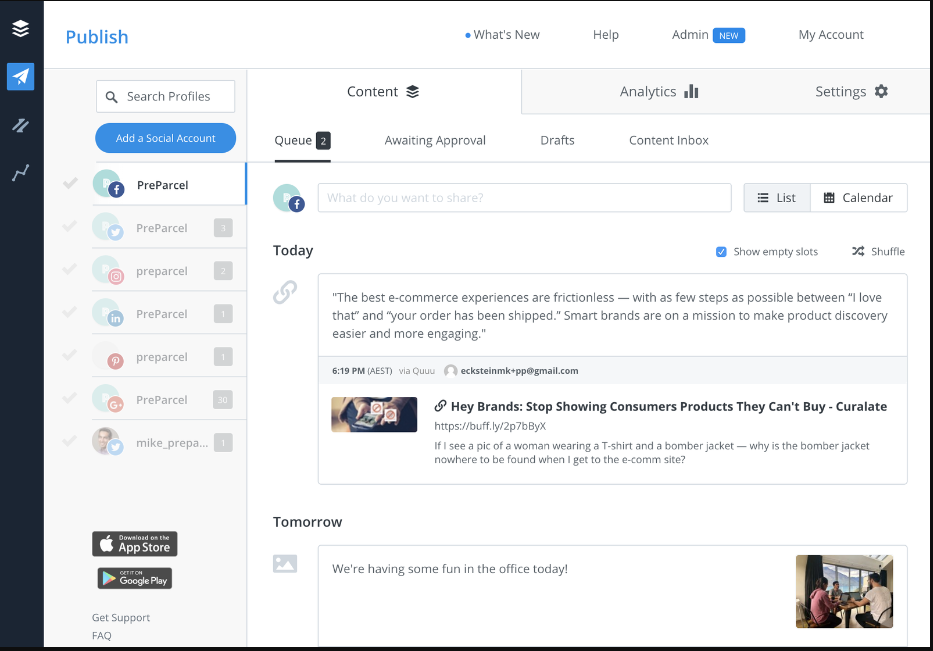Toggle checkmark beside preparcel Instagram profile
This screenshot has height=651, width=933.
tap(70, 269)
